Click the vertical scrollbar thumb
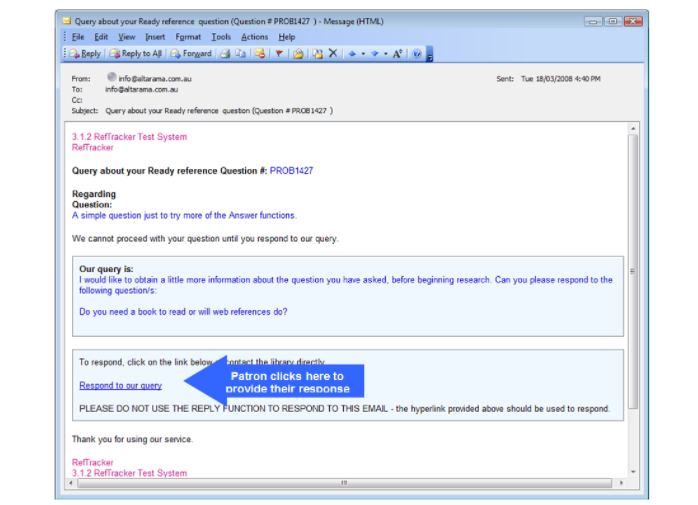 [633, 271]
